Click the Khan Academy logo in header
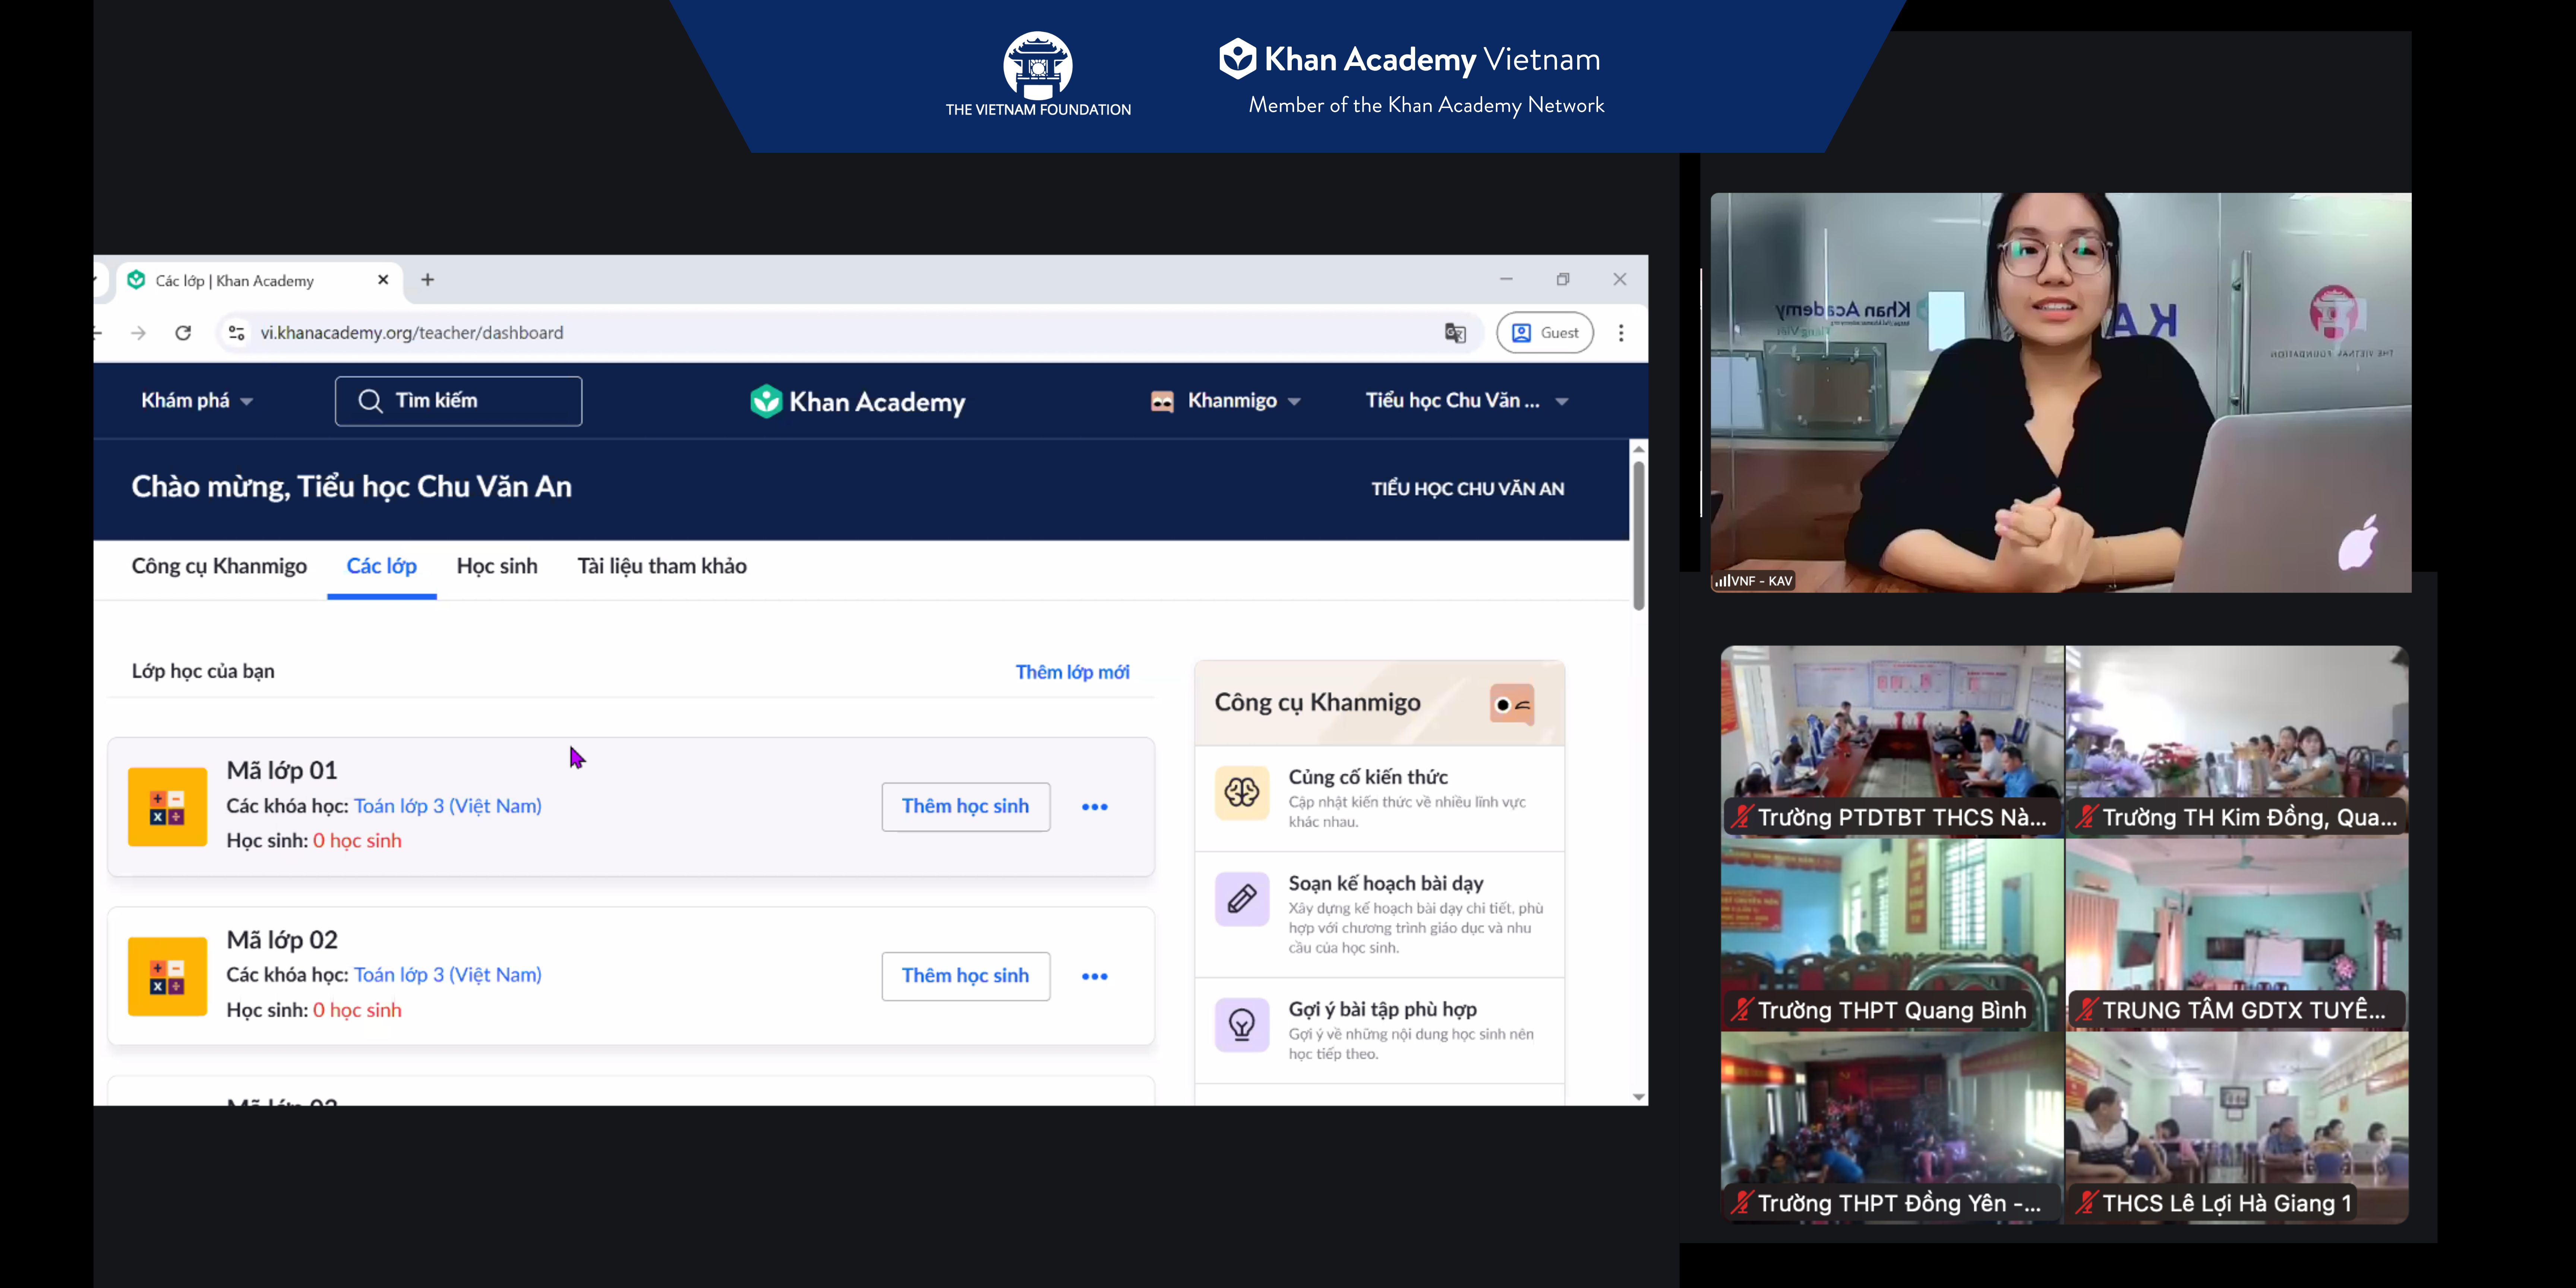2576x1288 pixels. tap(858, 402)
